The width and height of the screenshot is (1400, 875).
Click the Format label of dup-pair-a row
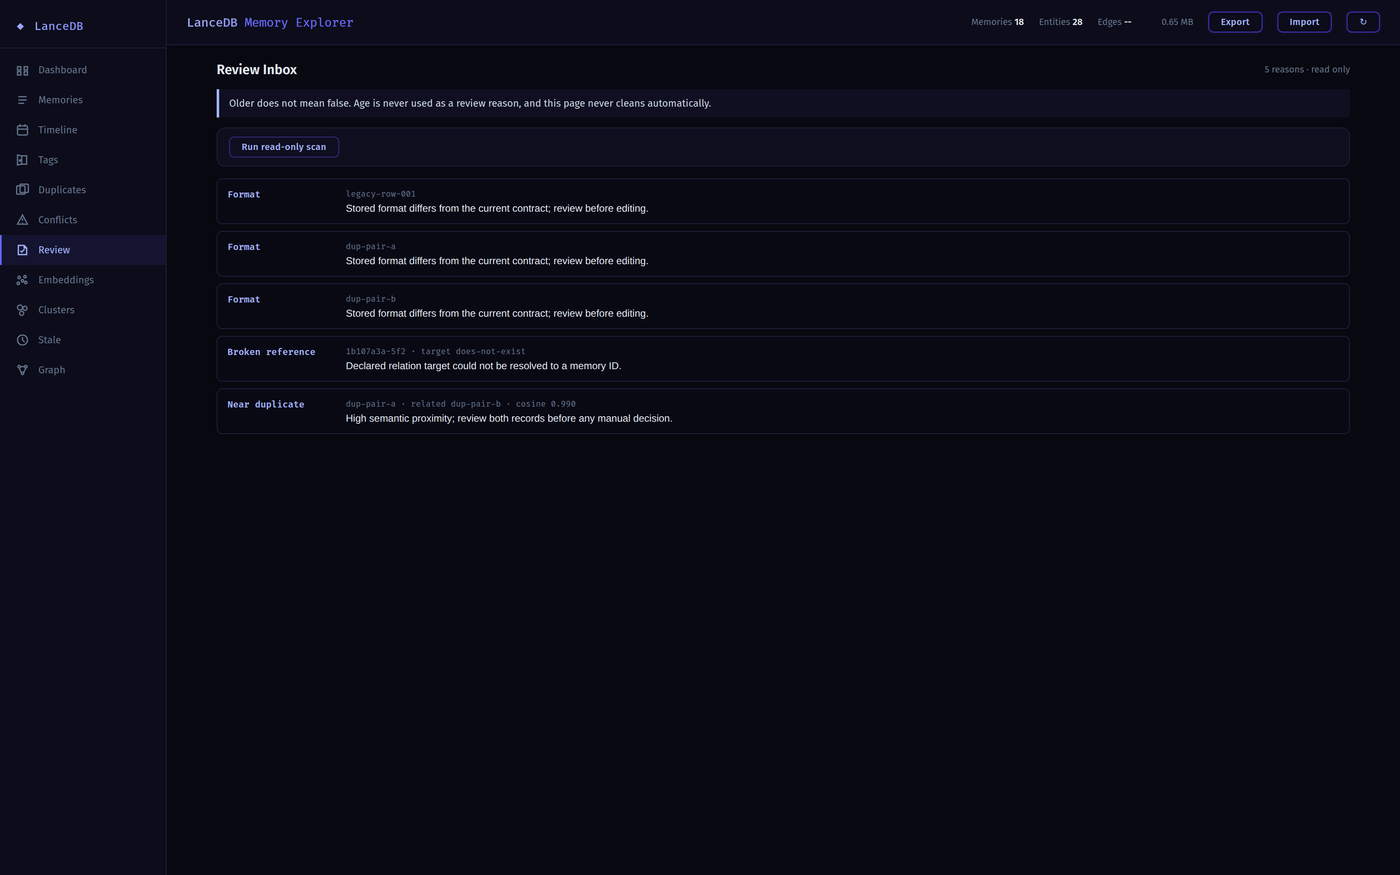[244, 247]
